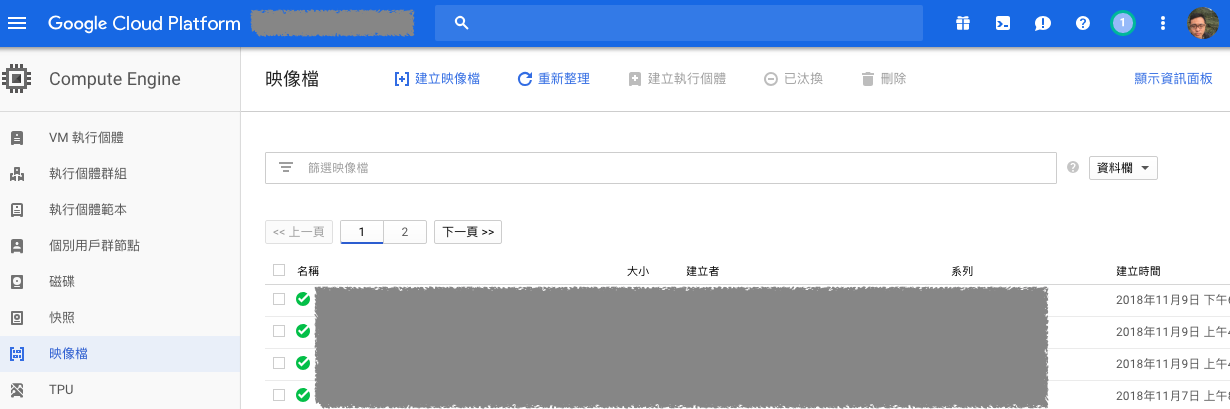Activate Cloud Shell terminal icon

tap(1002, 23)
